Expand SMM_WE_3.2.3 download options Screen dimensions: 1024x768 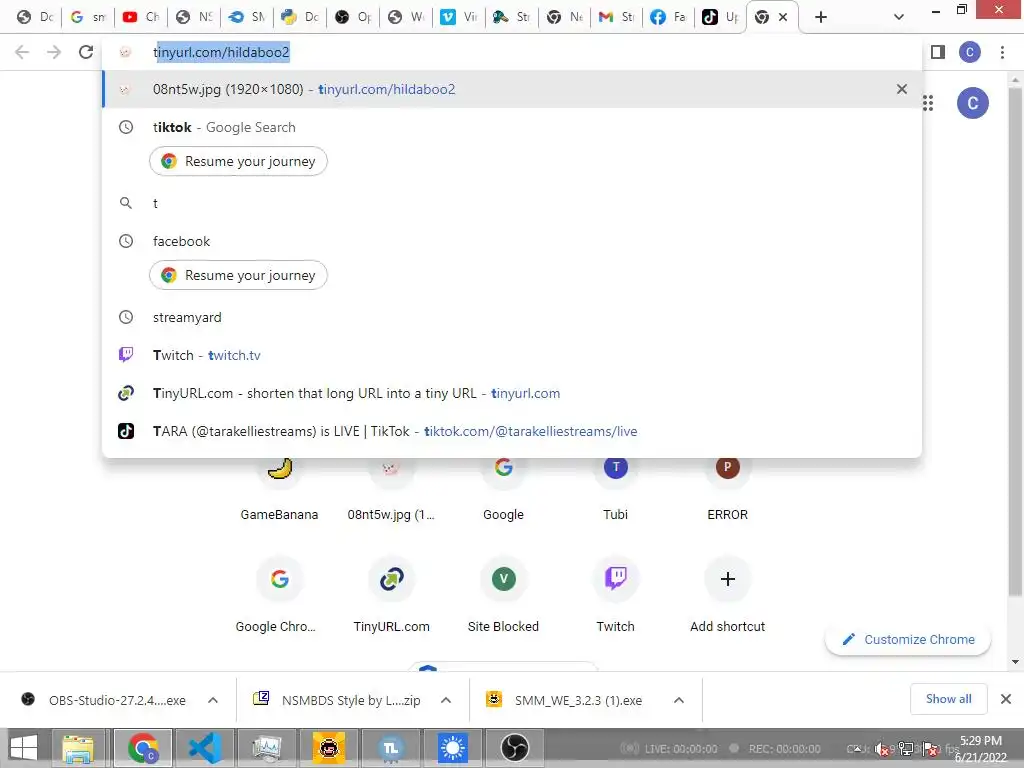tap(679, 700)
